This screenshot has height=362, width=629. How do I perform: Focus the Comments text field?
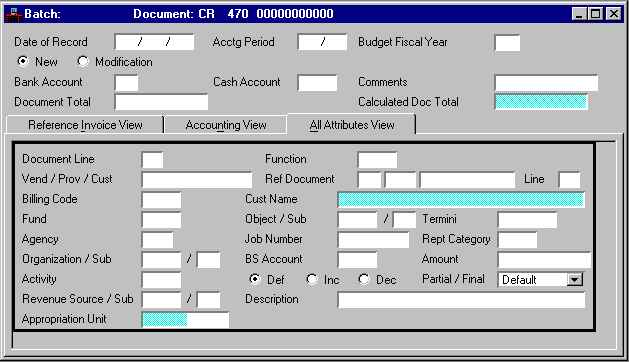[546, 83]
